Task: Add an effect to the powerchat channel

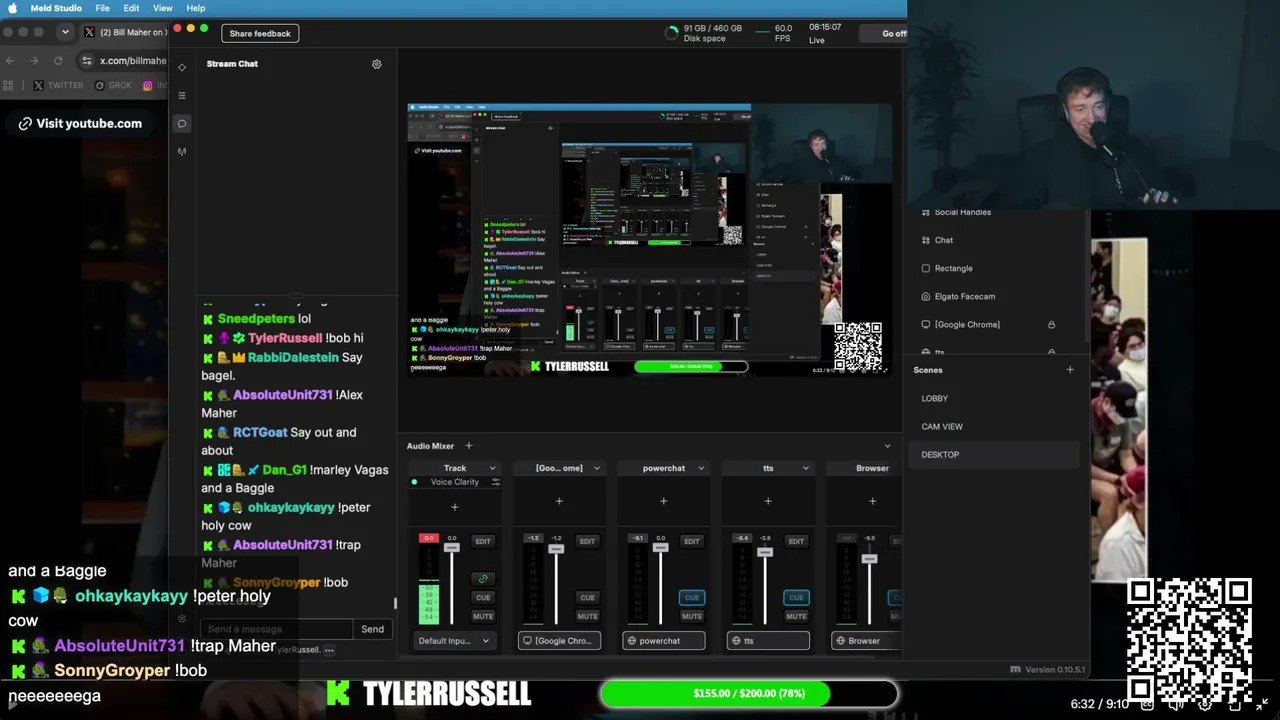Action: click(664, 501)
